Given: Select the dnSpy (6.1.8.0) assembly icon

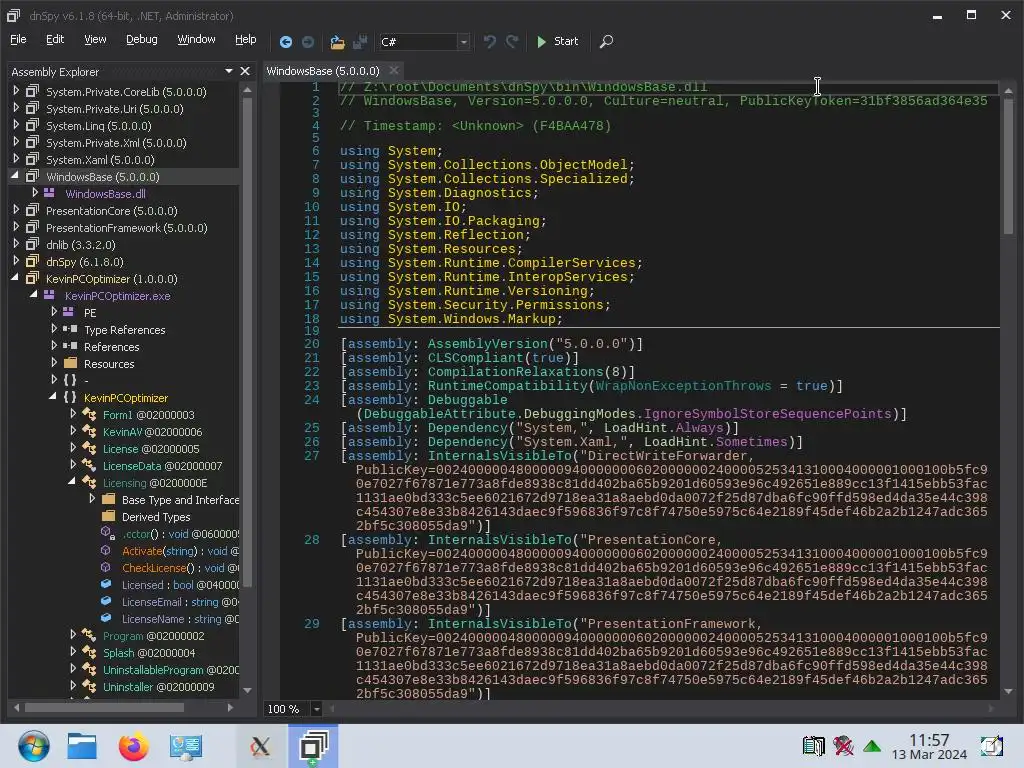Looking at the screenshot, I should point(32,261).
